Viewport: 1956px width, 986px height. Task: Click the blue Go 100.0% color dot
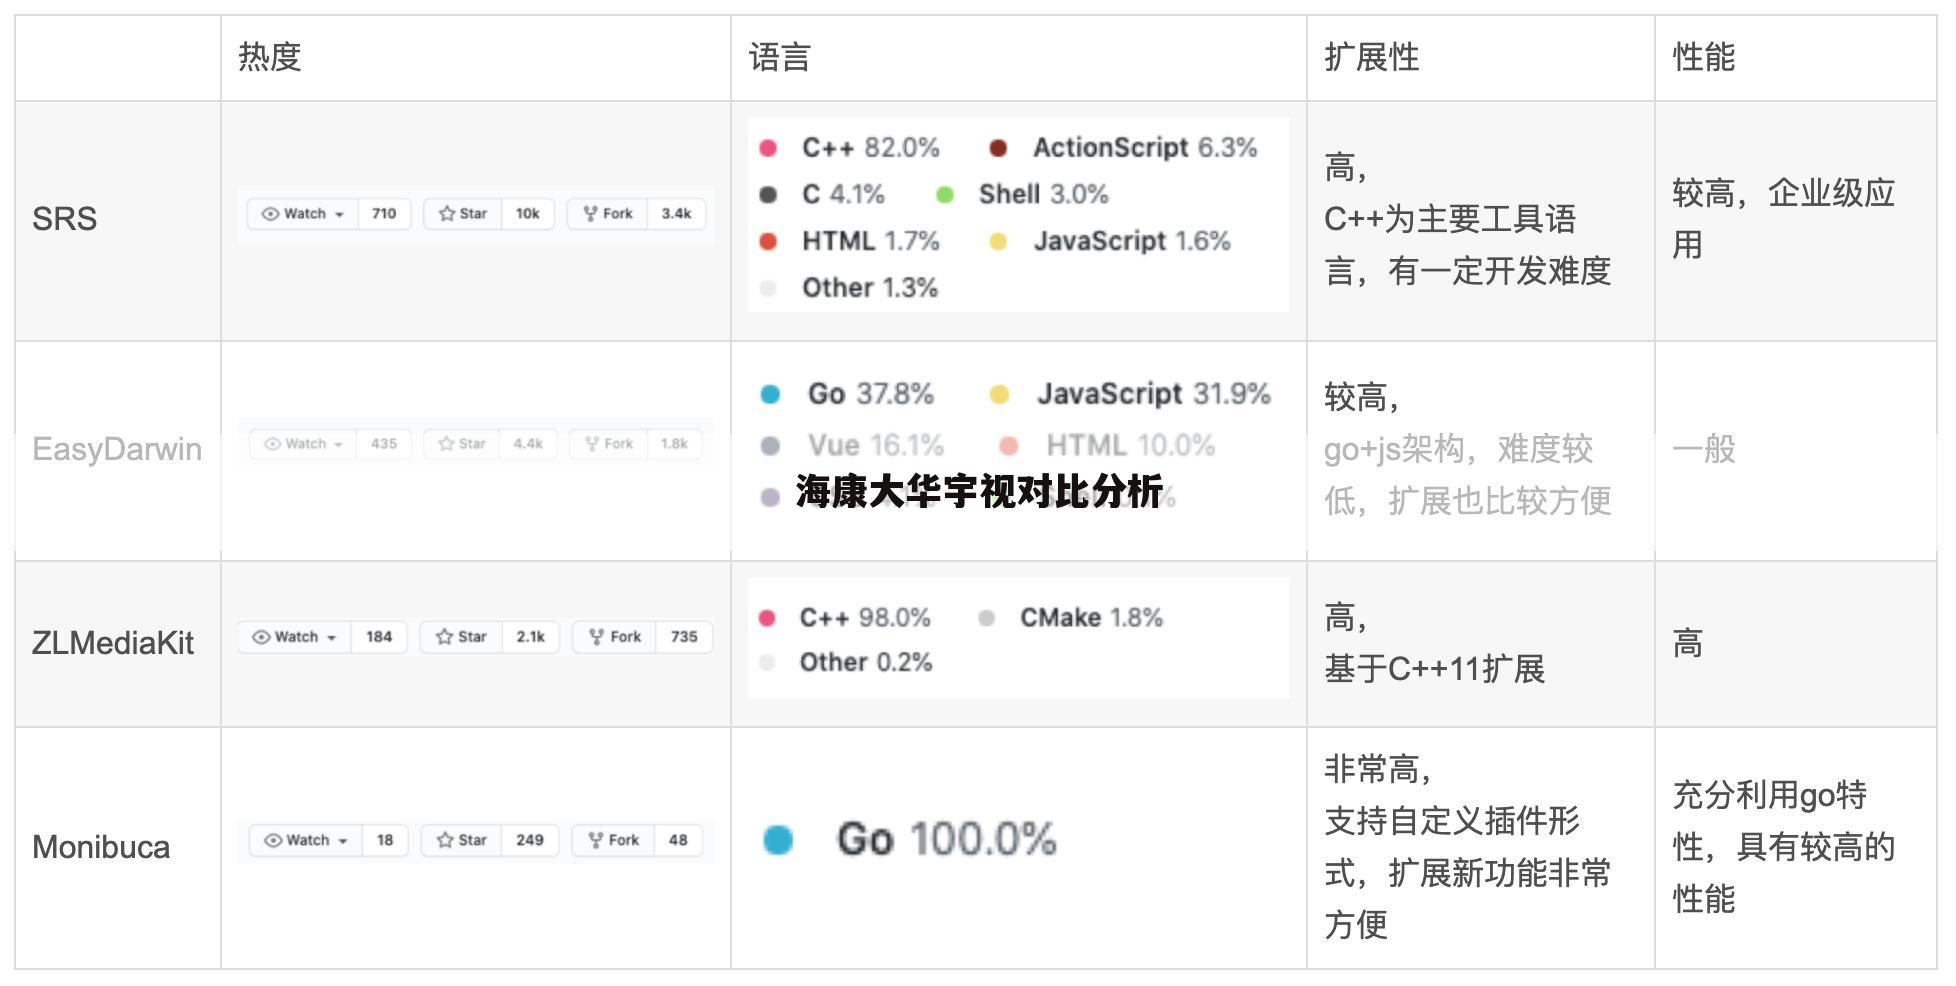coord(778,840)
